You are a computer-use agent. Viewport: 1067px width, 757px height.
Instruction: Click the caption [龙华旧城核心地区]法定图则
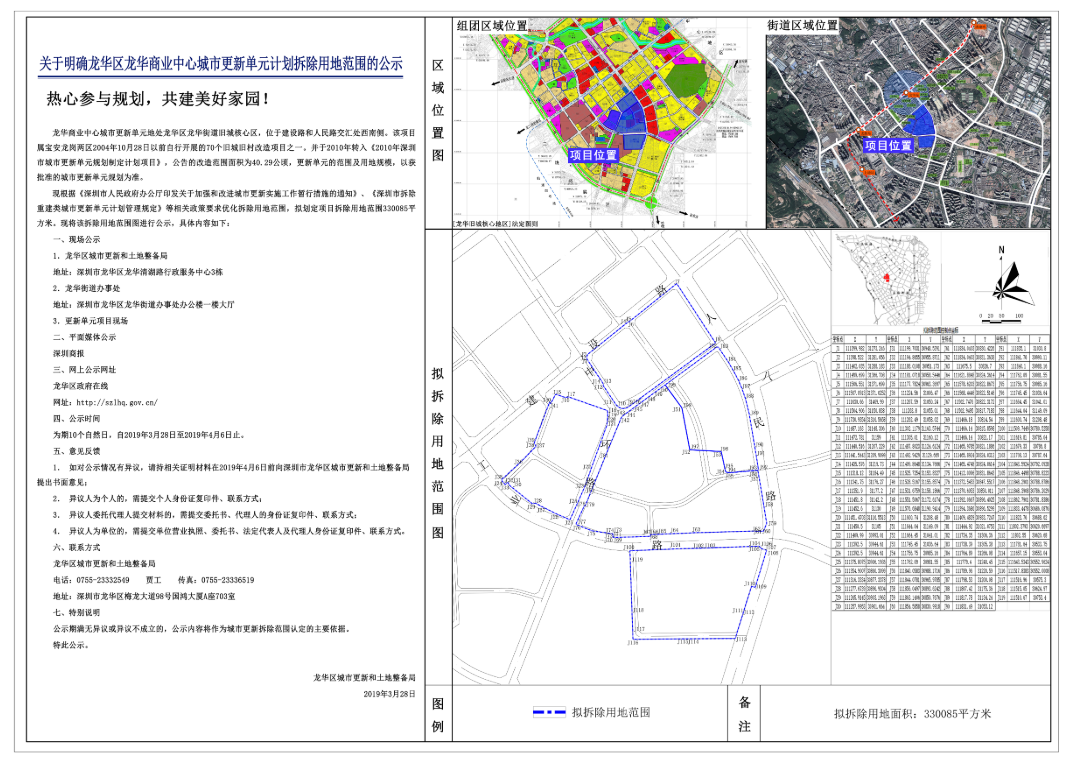(x=496, y=224)
